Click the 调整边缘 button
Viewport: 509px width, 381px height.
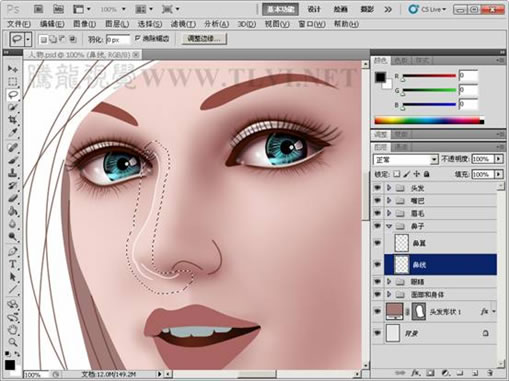pyautogui.click(x=204, y=39)
